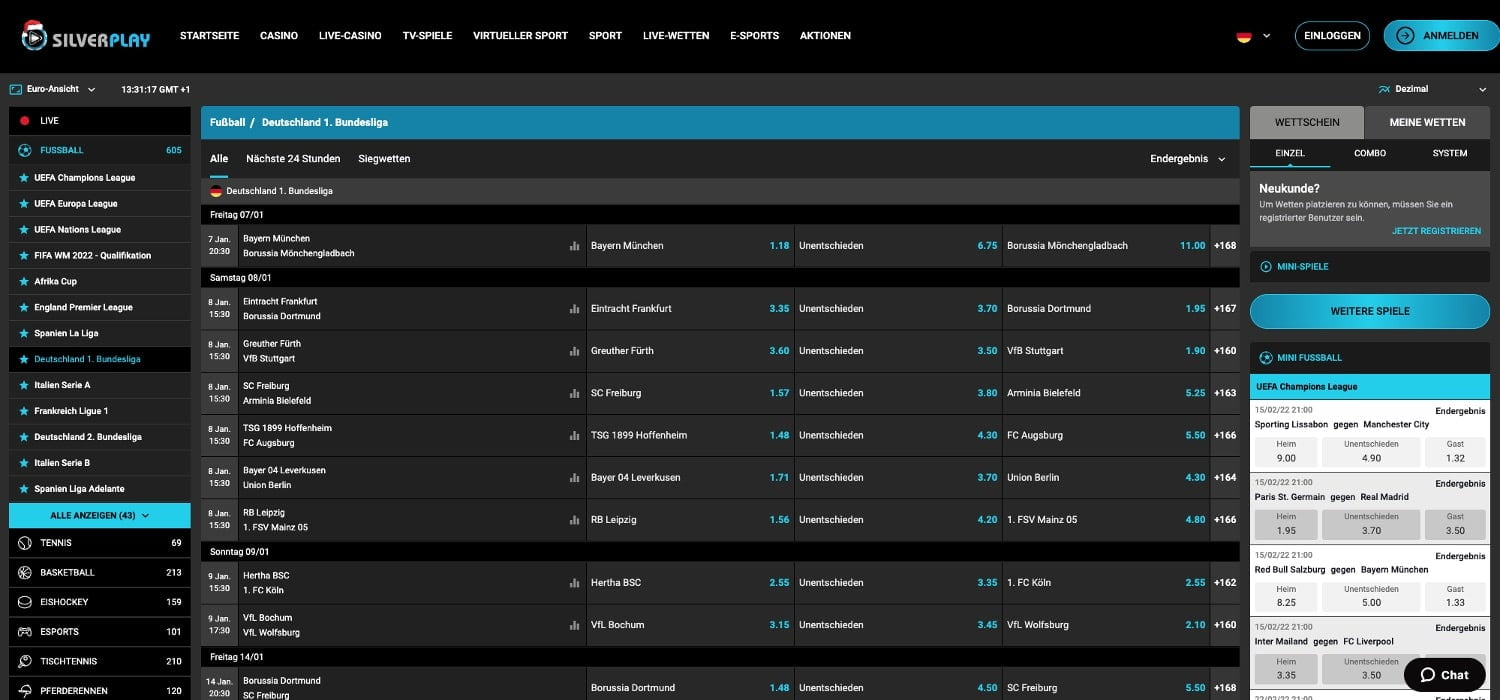Select Borussia Mönchengladbach odds 11.00
1500x700 pixels.
(1106, 246)
